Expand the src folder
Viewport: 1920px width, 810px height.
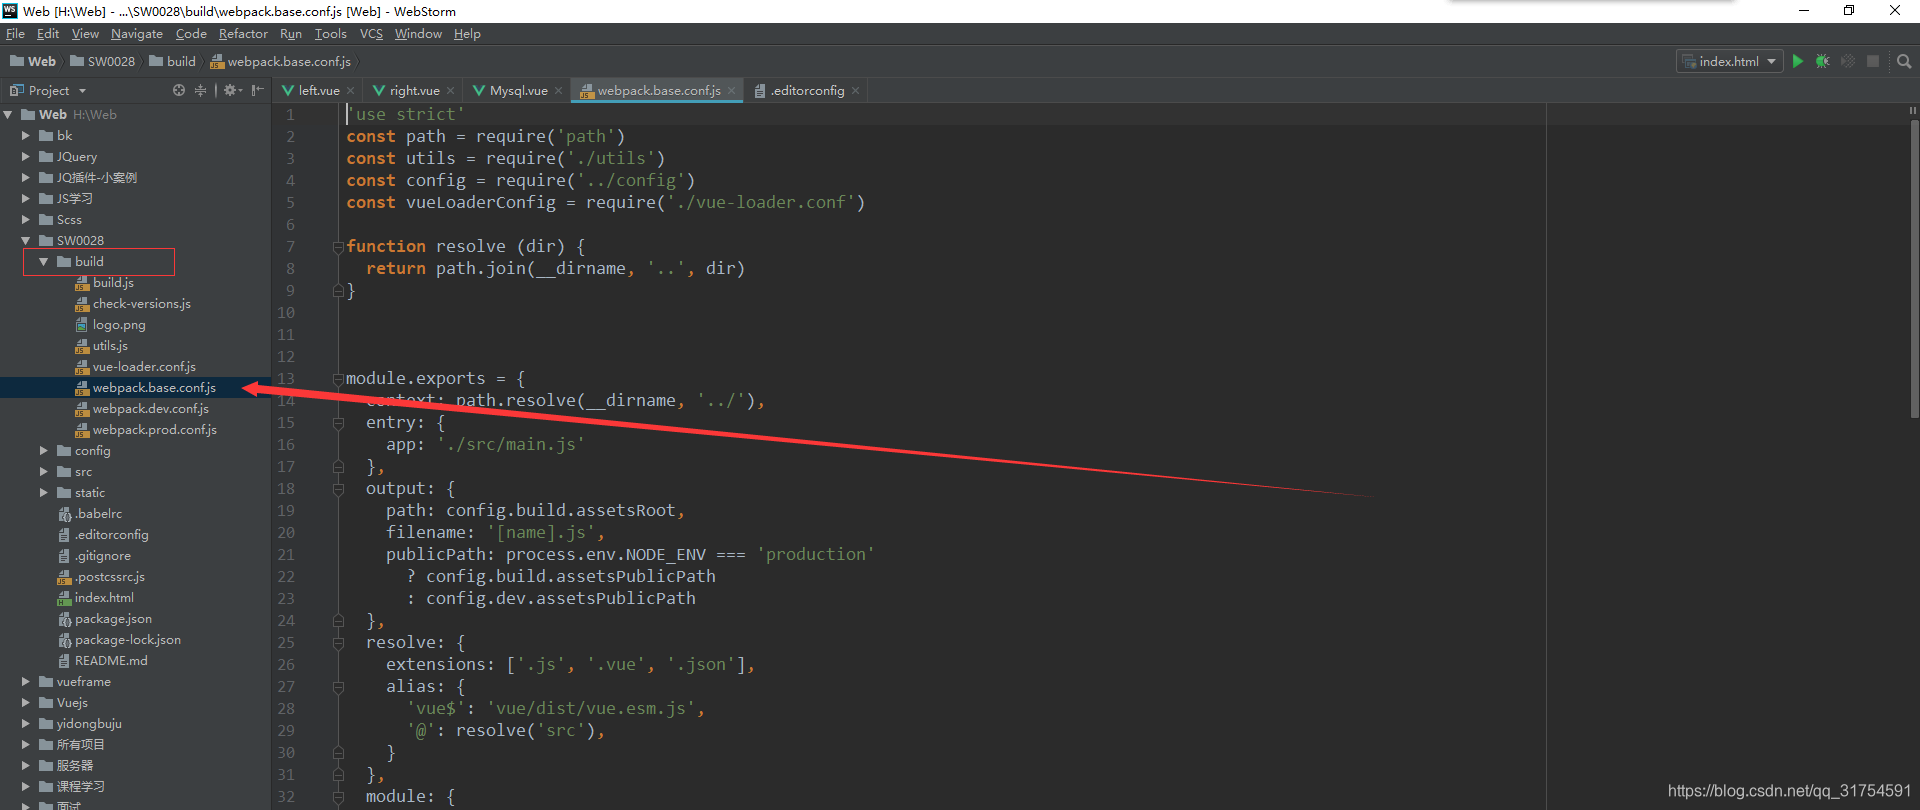pyautogui.click(x=43, y=471)
